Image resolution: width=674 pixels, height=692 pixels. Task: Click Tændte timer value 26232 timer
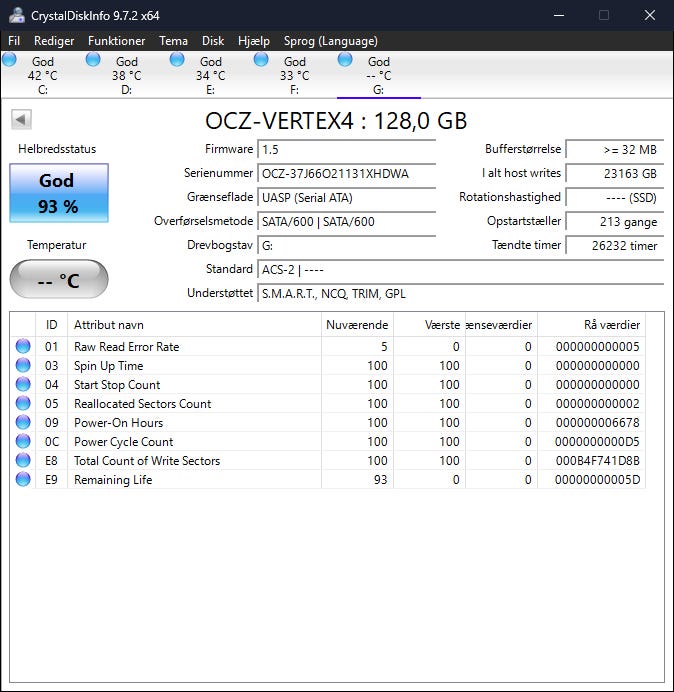pos(614,245)
